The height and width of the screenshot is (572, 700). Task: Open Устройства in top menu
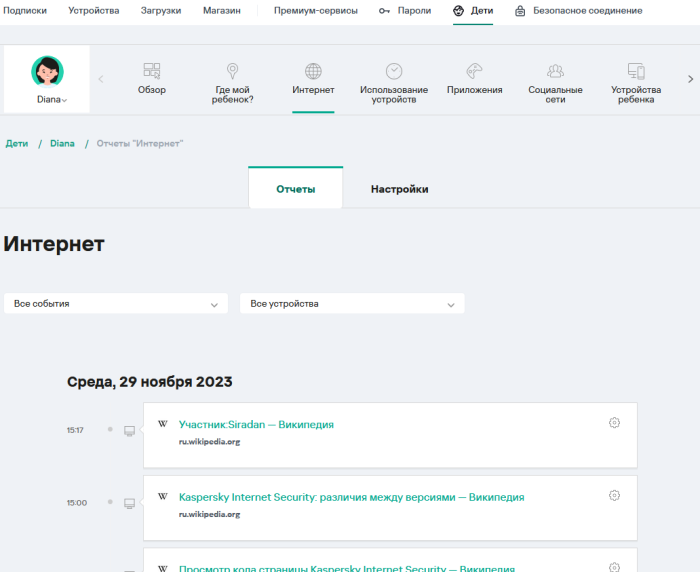coord(94,11)
